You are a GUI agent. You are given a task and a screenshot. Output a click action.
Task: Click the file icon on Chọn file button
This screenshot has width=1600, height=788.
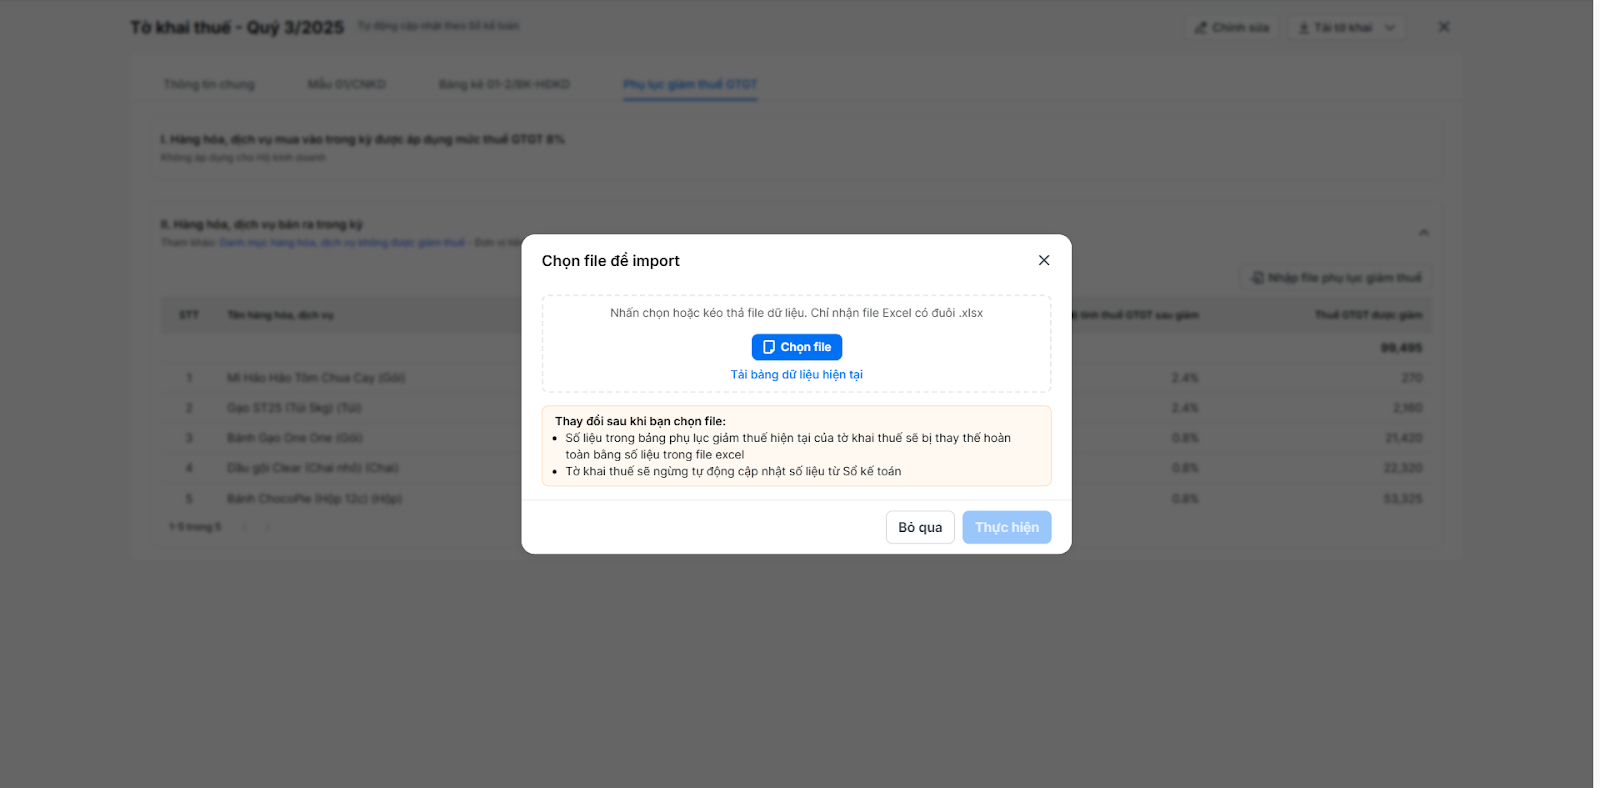(x=769, y=347)
